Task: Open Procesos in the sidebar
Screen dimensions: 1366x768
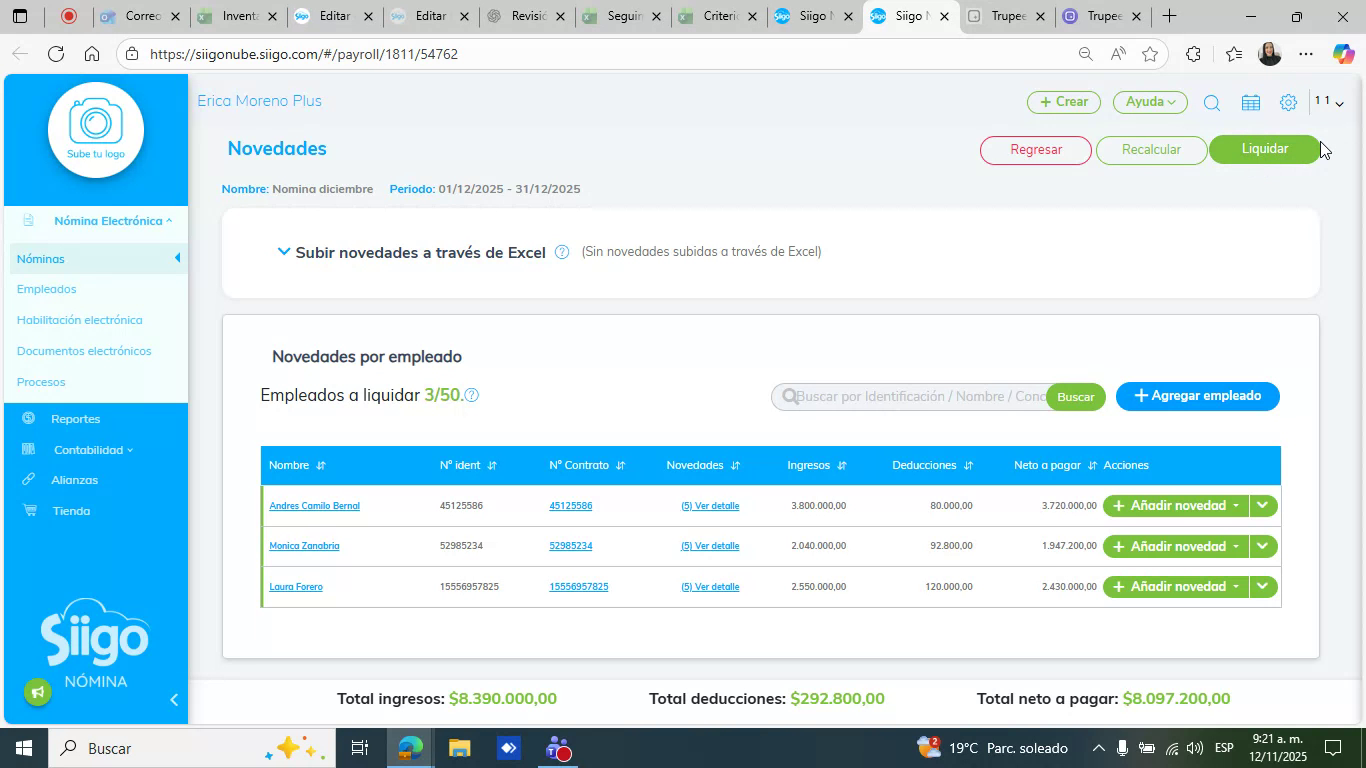Action: tap(41, 383)
